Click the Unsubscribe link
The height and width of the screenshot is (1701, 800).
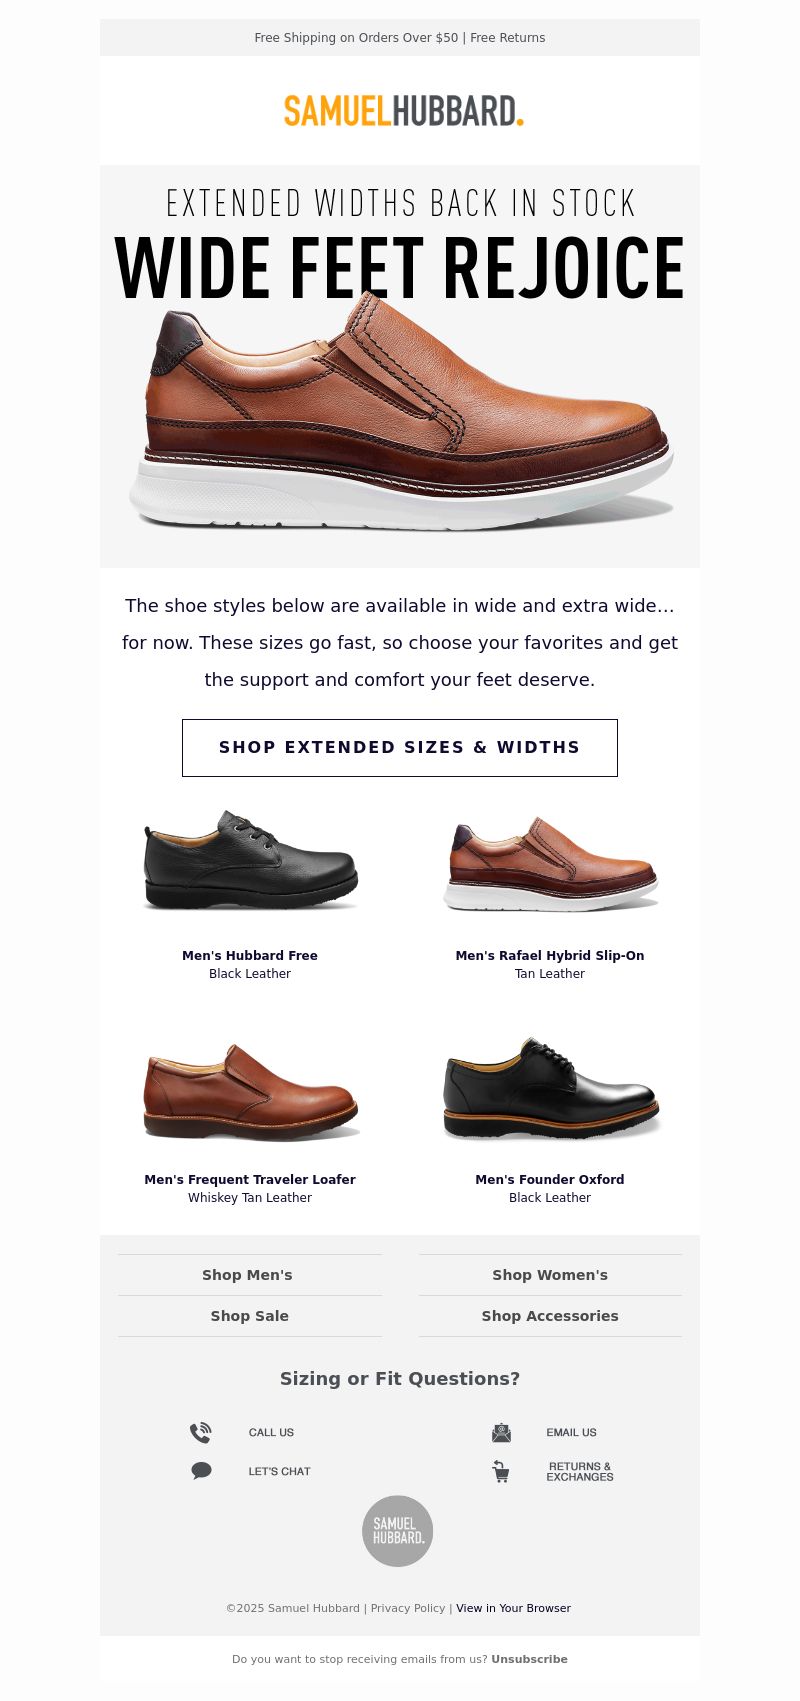click(529, 1659)
